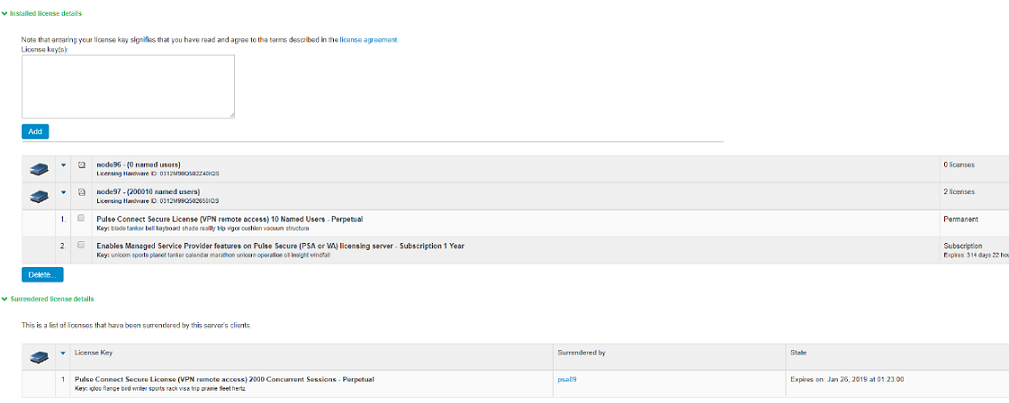This screenshot has width=1009, height=403.
Task: Click the Surrendered by column header
Action: point(581,353)
